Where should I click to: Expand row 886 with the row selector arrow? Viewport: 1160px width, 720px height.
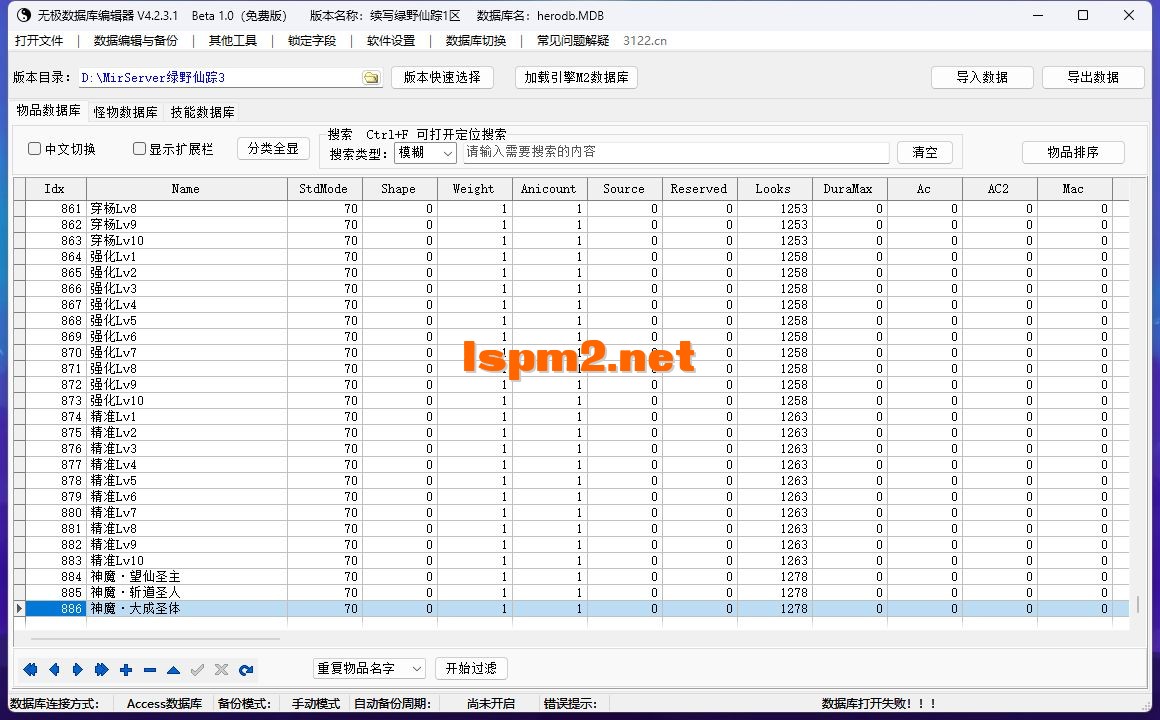[x=19, y=608]
